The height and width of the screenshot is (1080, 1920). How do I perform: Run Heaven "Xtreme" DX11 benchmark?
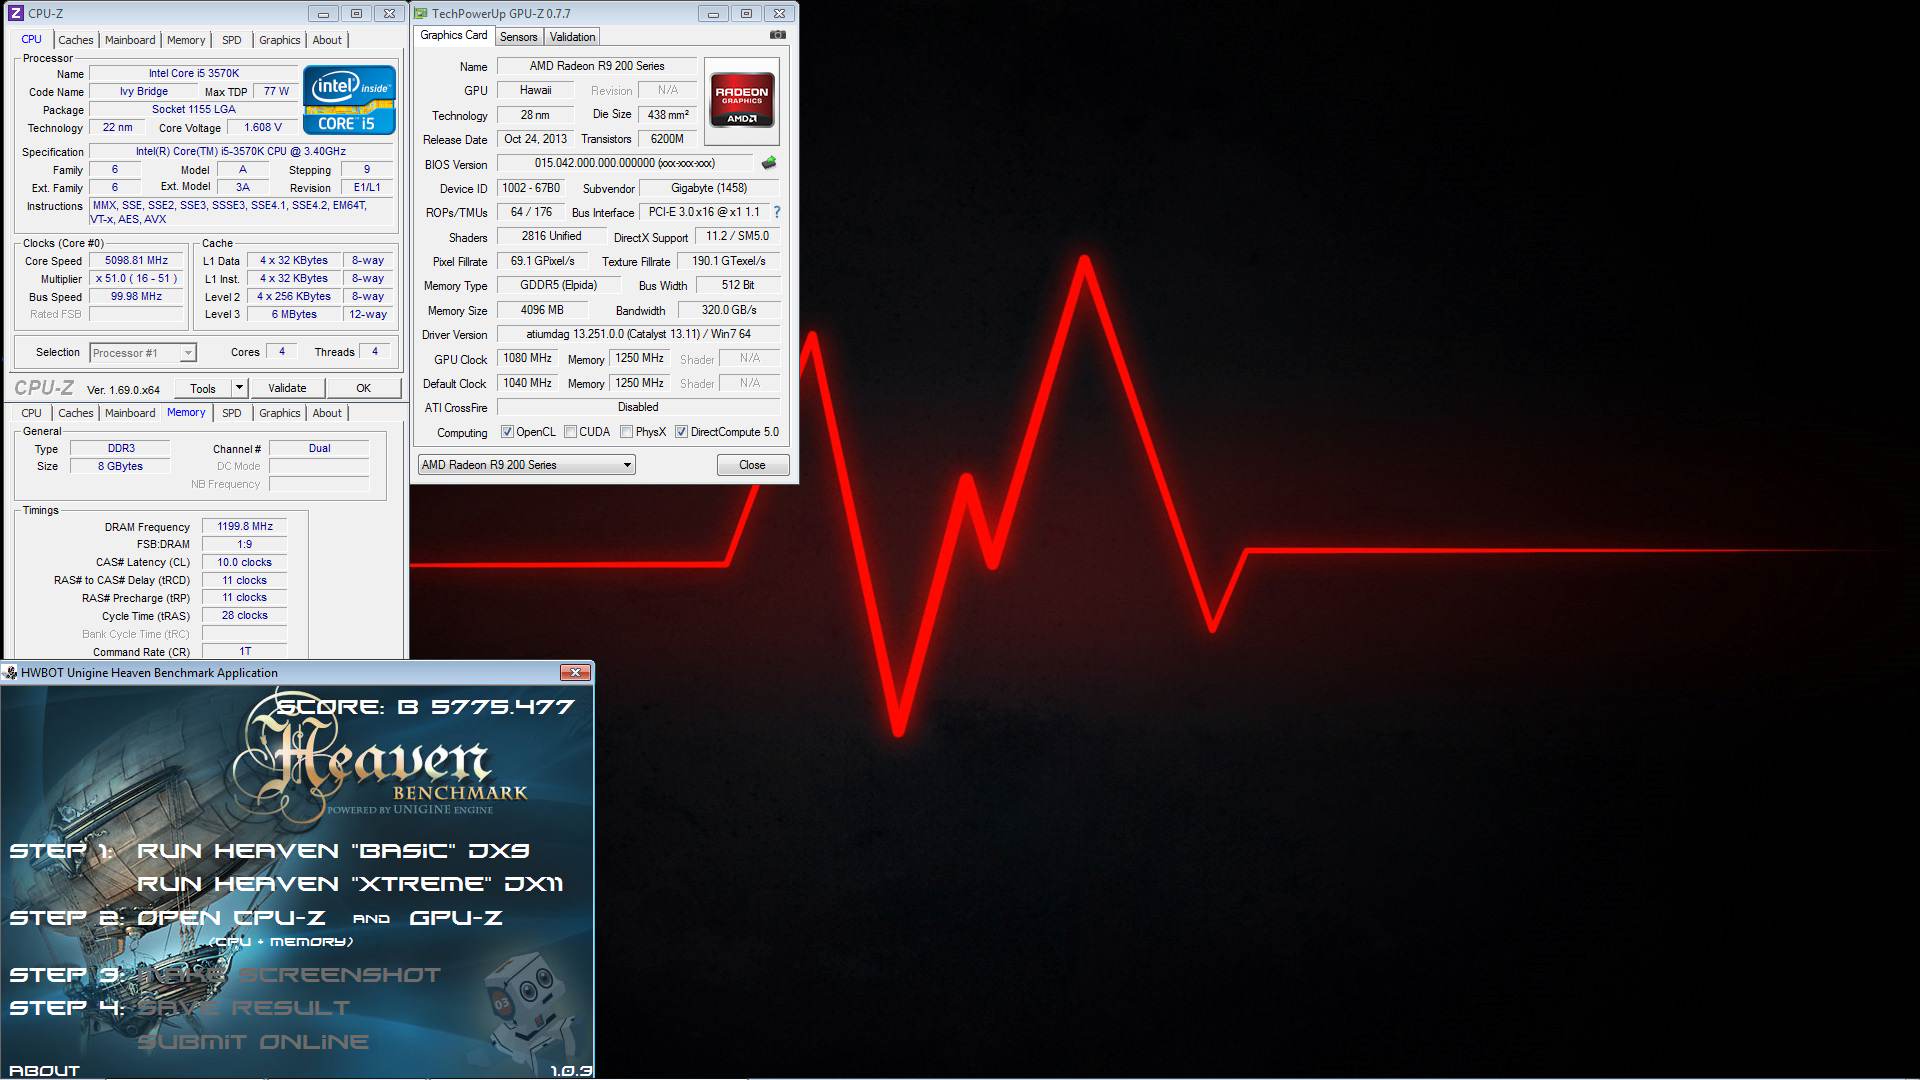point(350,884)
